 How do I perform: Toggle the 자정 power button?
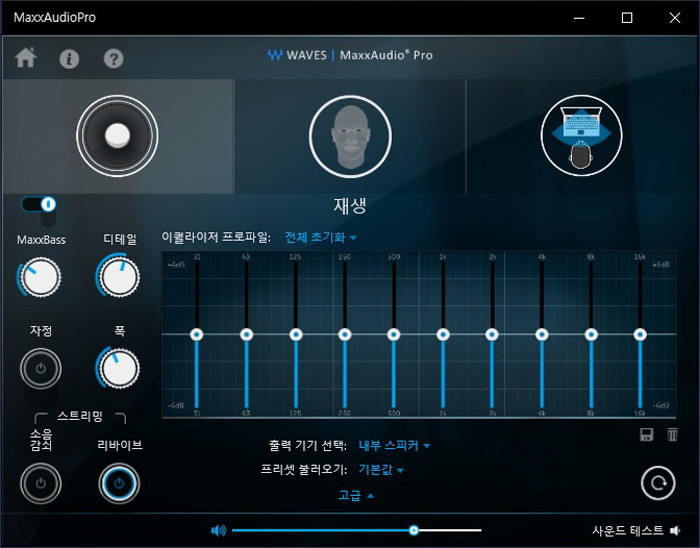pos(40,368)
